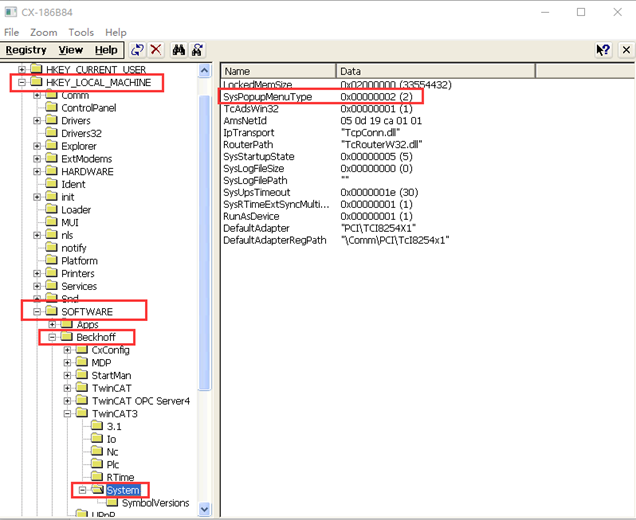Close the registry editor inner window
This screenshot has width=636, height=520.
(x=626, y=50)
